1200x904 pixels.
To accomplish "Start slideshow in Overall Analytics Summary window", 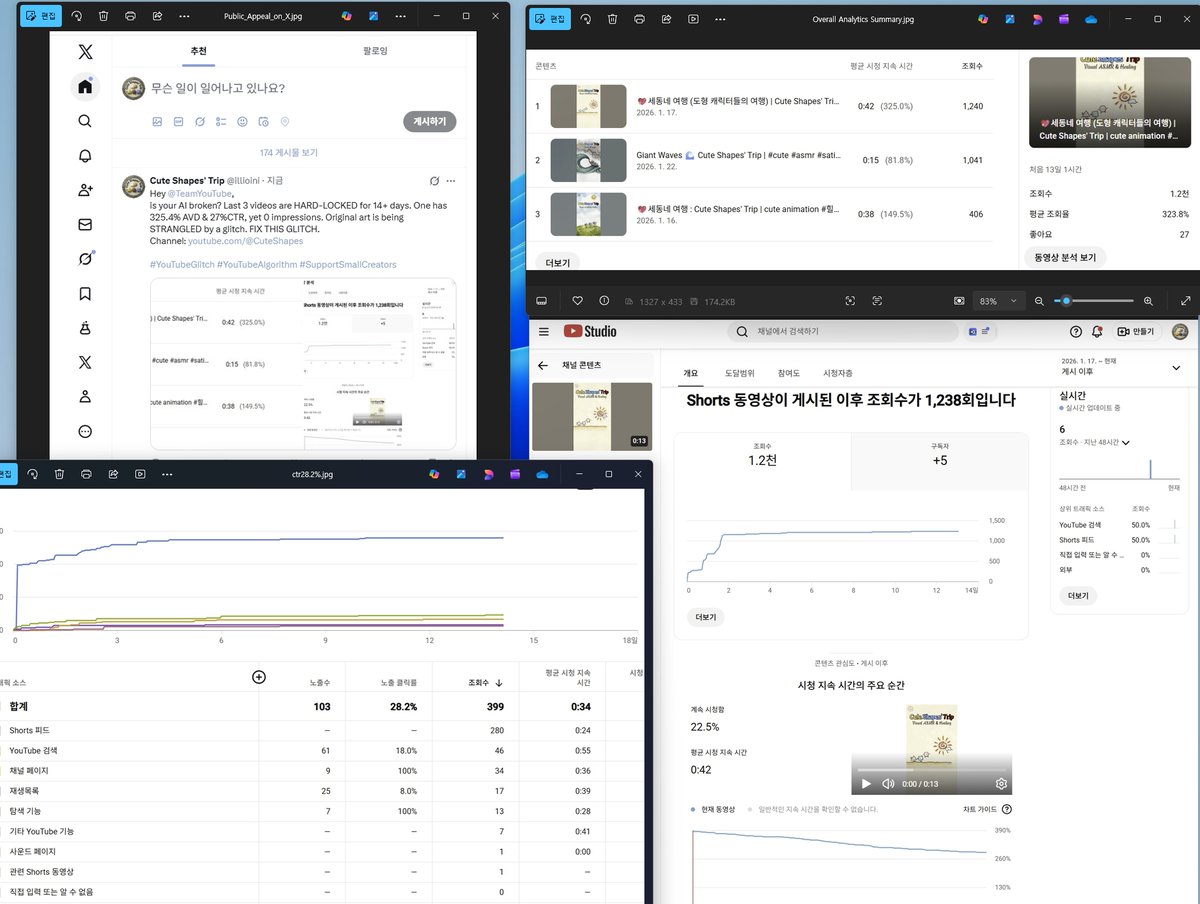I will coord(693,19).
